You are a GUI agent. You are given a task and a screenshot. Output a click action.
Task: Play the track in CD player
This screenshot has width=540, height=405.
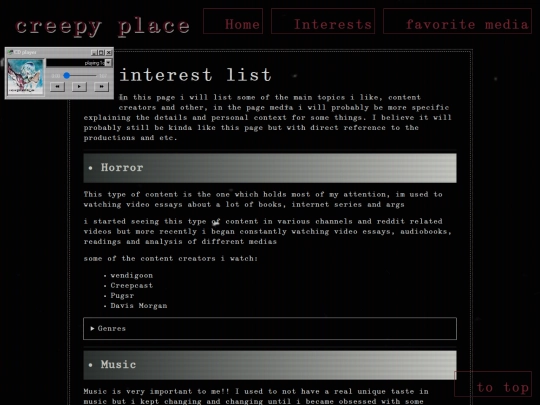pyautogui.click(x=79, y=87)
